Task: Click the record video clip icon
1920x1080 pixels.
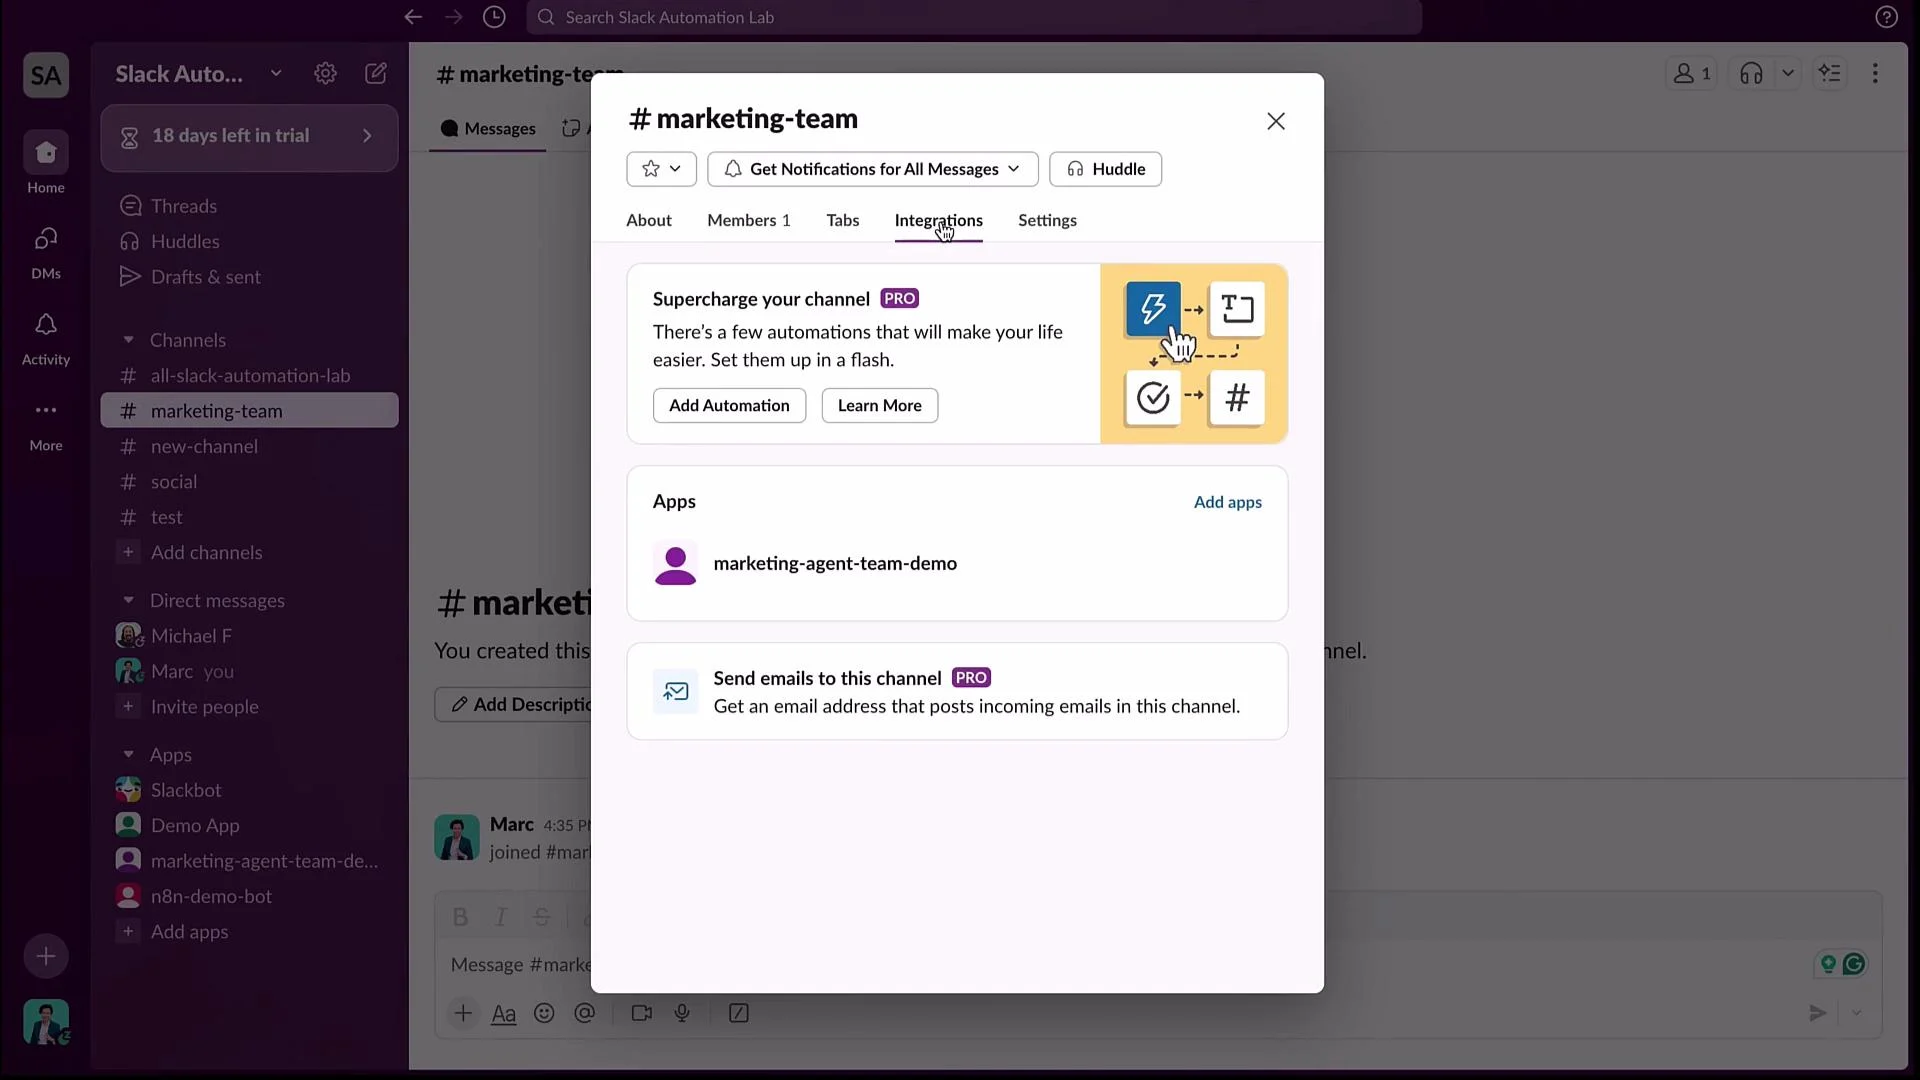Action: point(642,1013)
